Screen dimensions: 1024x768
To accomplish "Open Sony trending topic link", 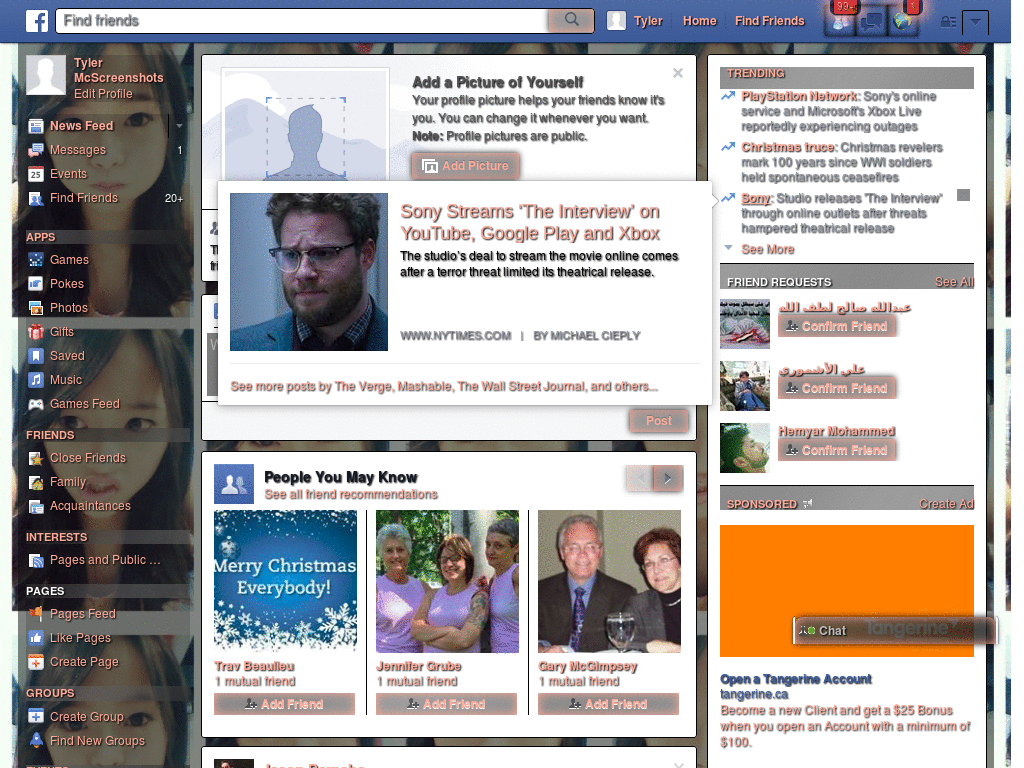I will pos(756,199).
